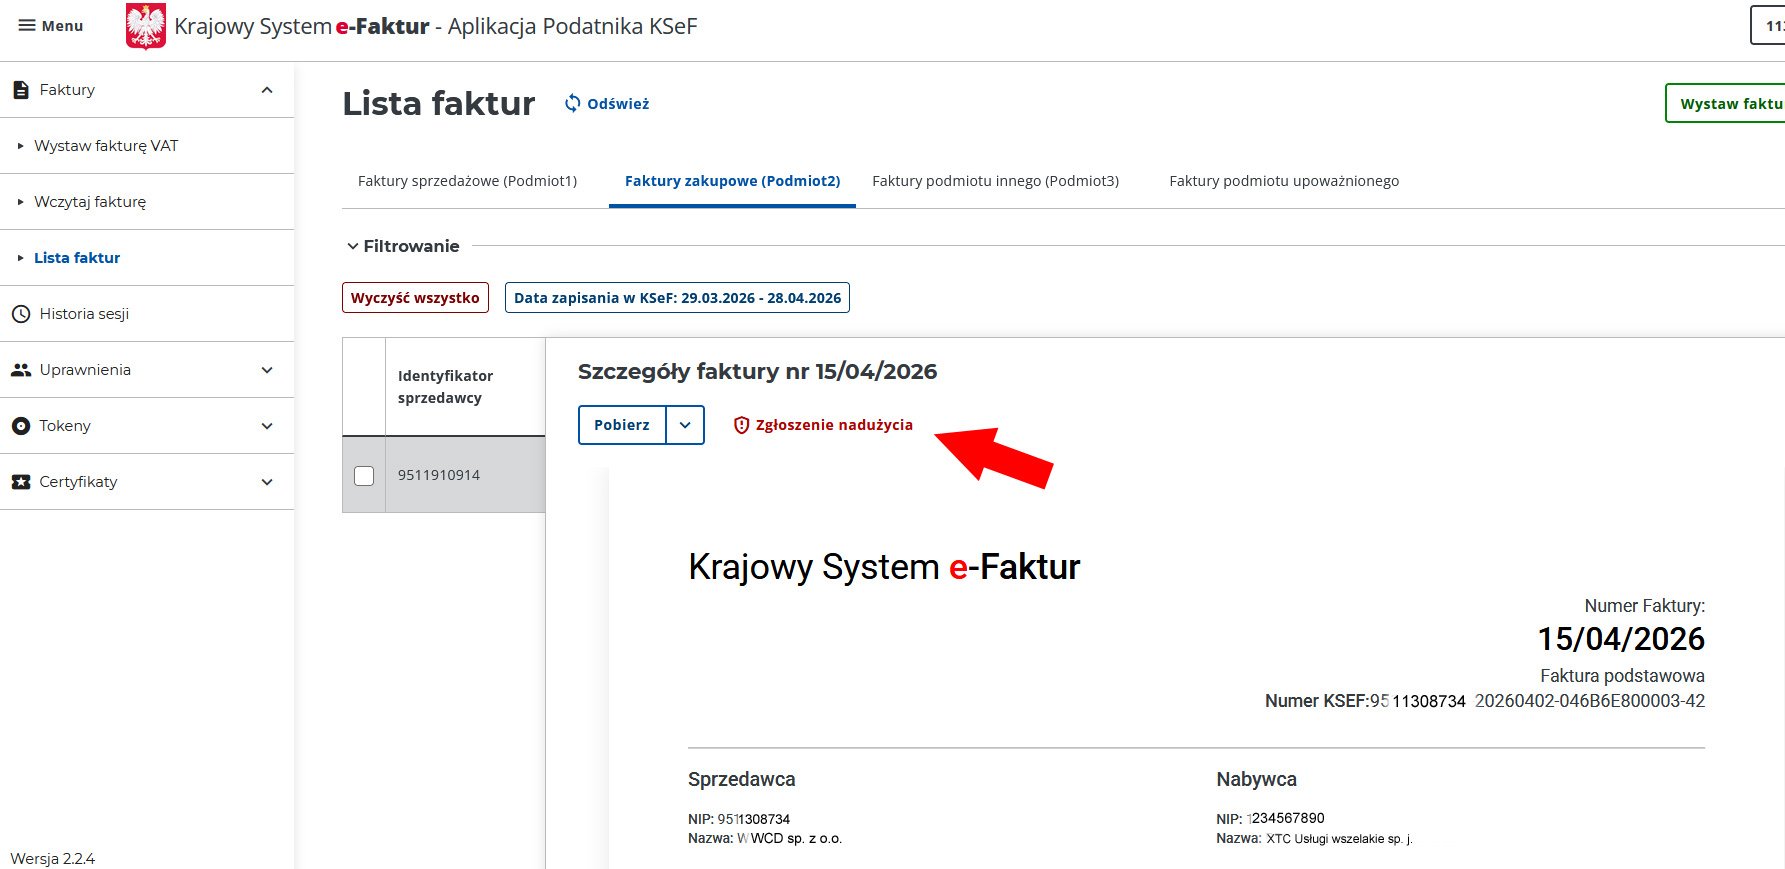The height and width of the screenshot is (869, 1785).
Task: Open Historia sesji via clock icon
Action: click(x=20, y=314)
